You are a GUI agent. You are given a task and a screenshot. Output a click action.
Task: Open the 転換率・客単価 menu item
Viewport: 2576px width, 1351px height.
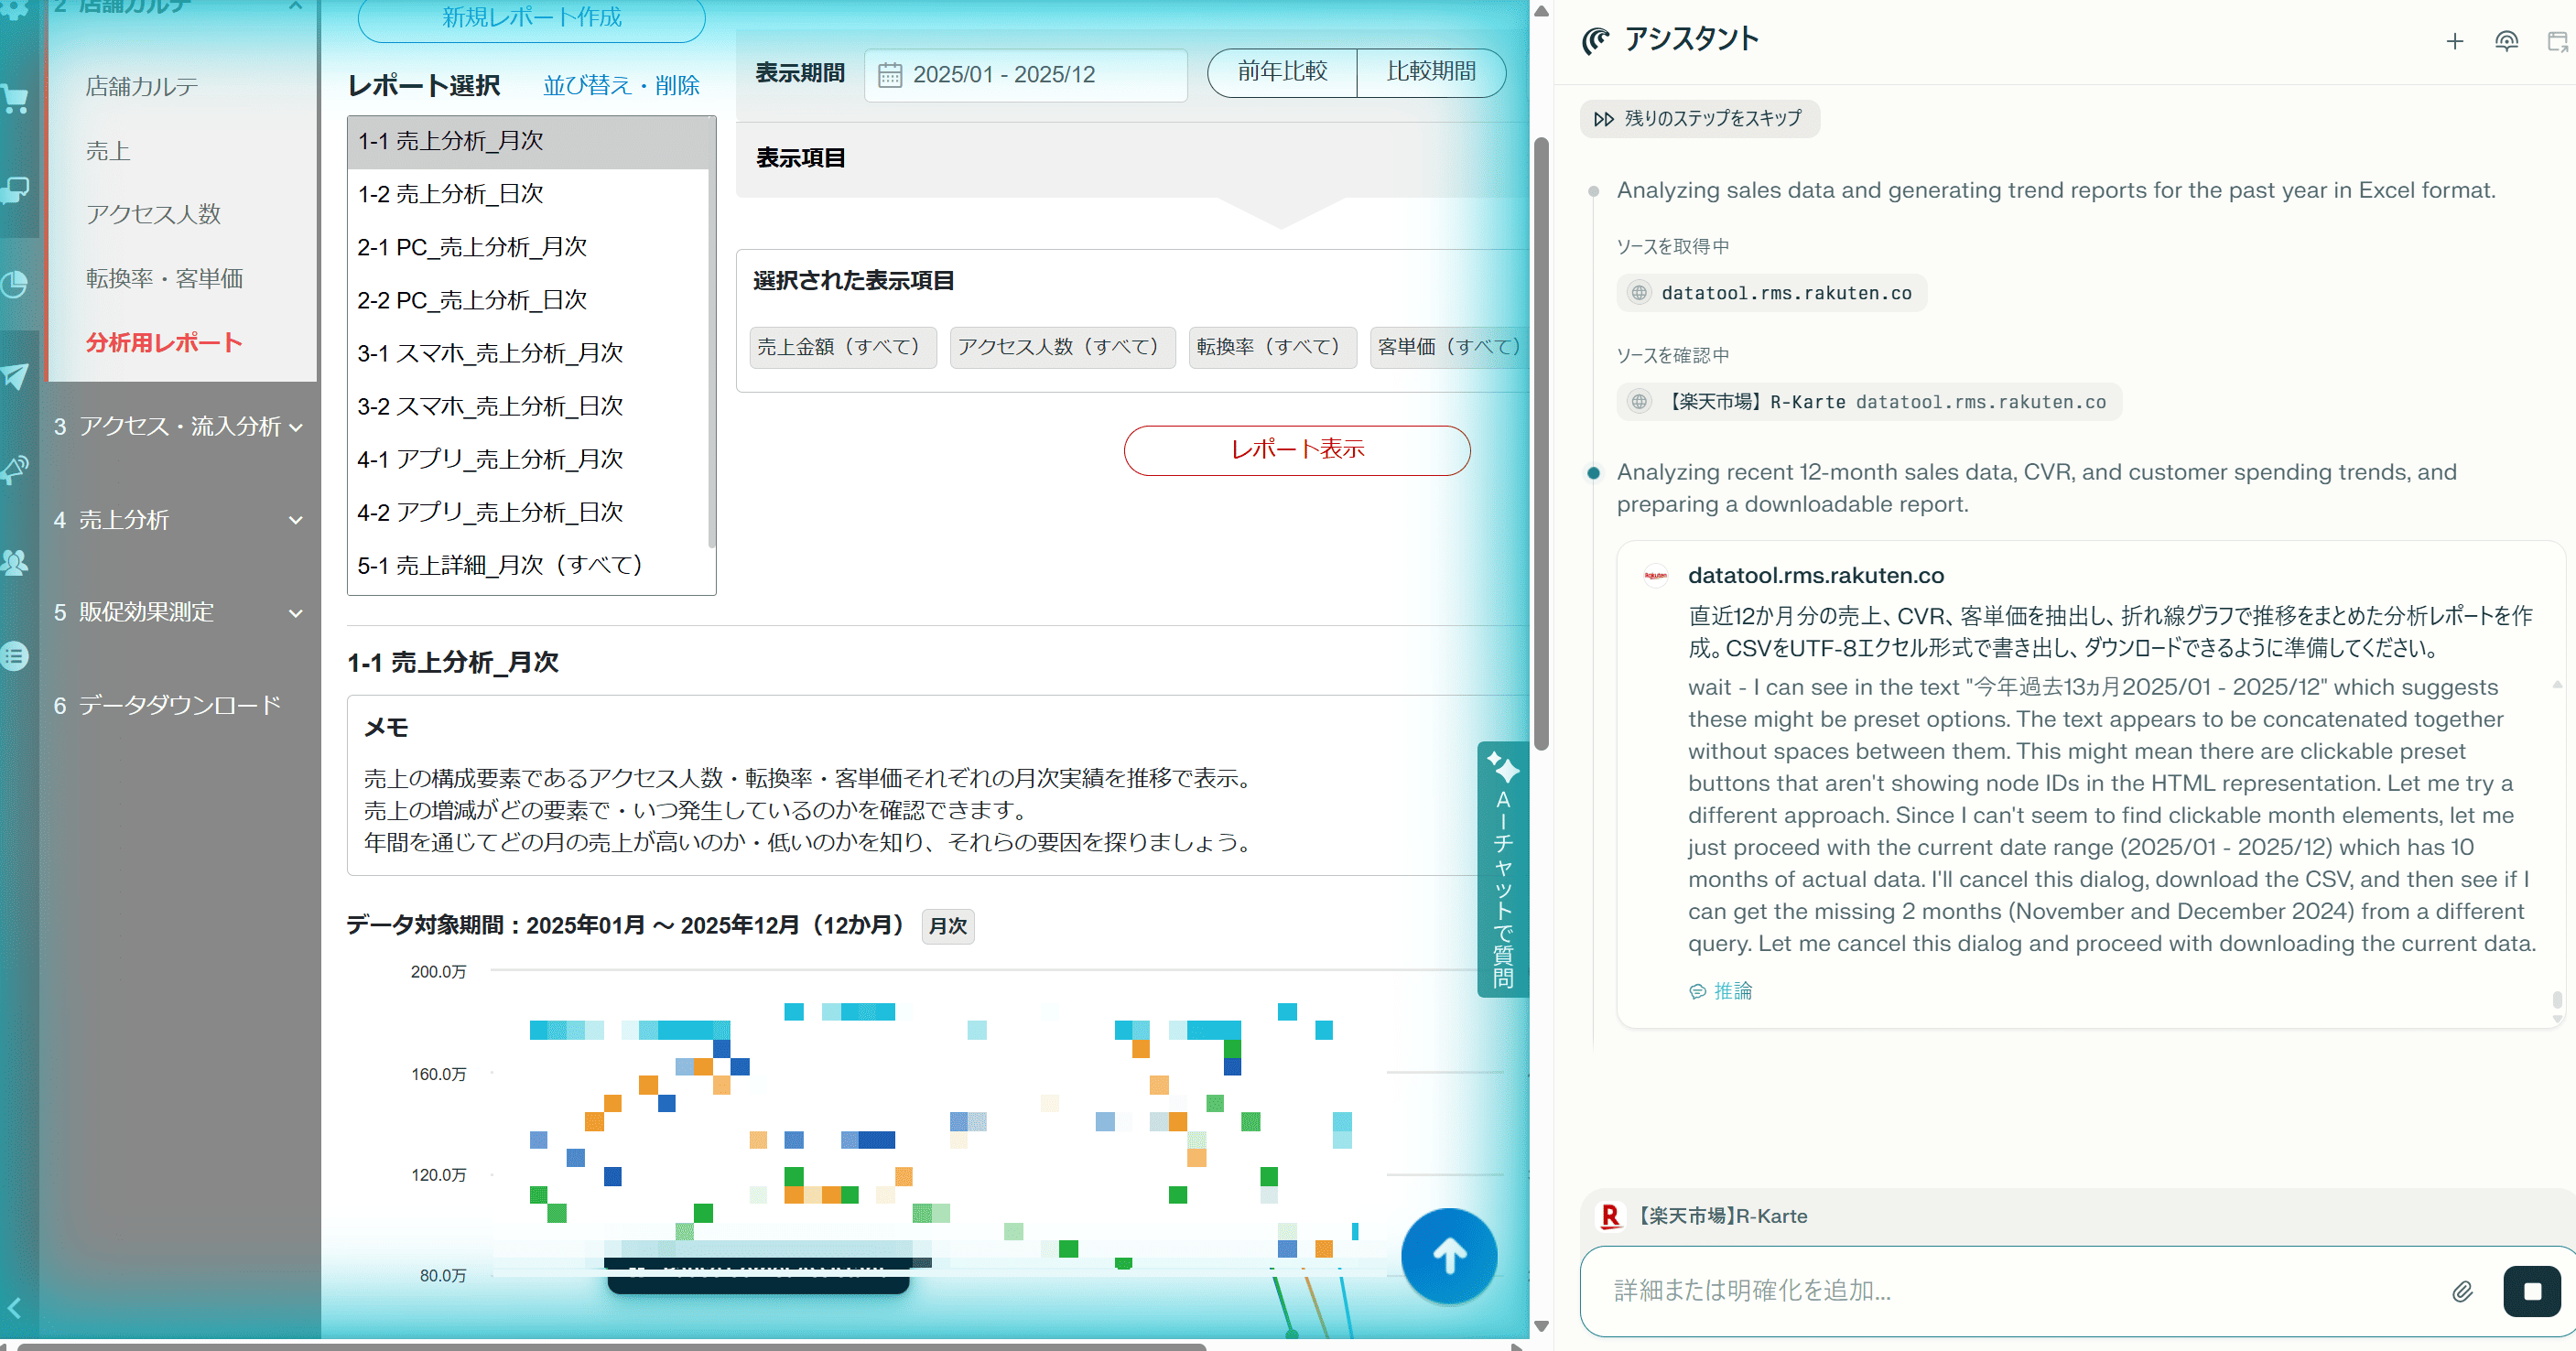164,278
